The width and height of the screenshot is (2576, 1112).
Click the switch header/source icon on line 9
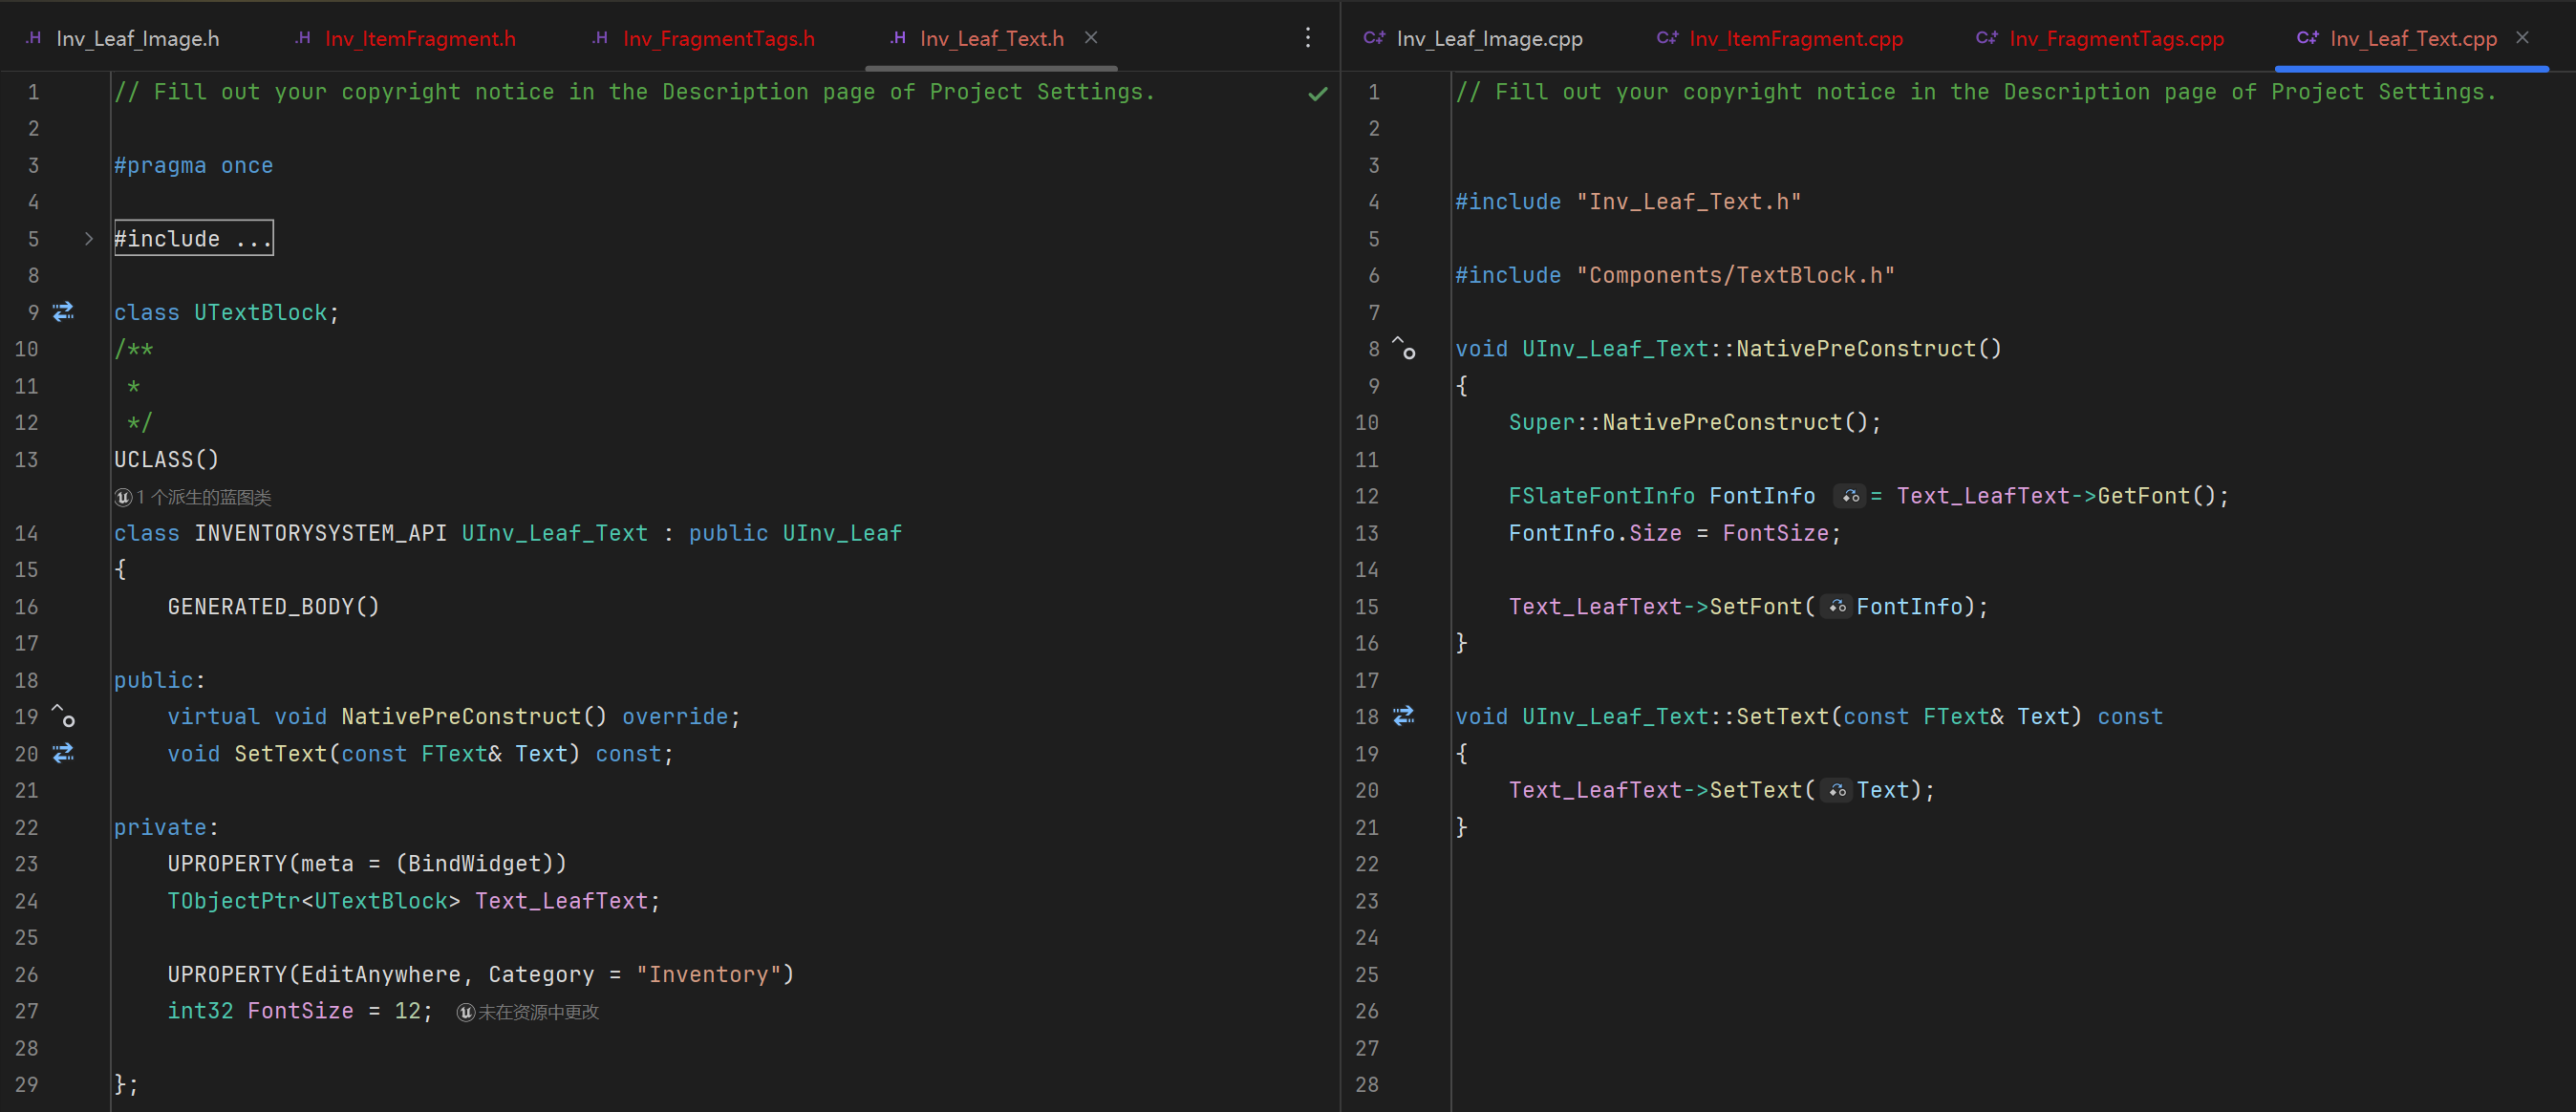[63, 312]
